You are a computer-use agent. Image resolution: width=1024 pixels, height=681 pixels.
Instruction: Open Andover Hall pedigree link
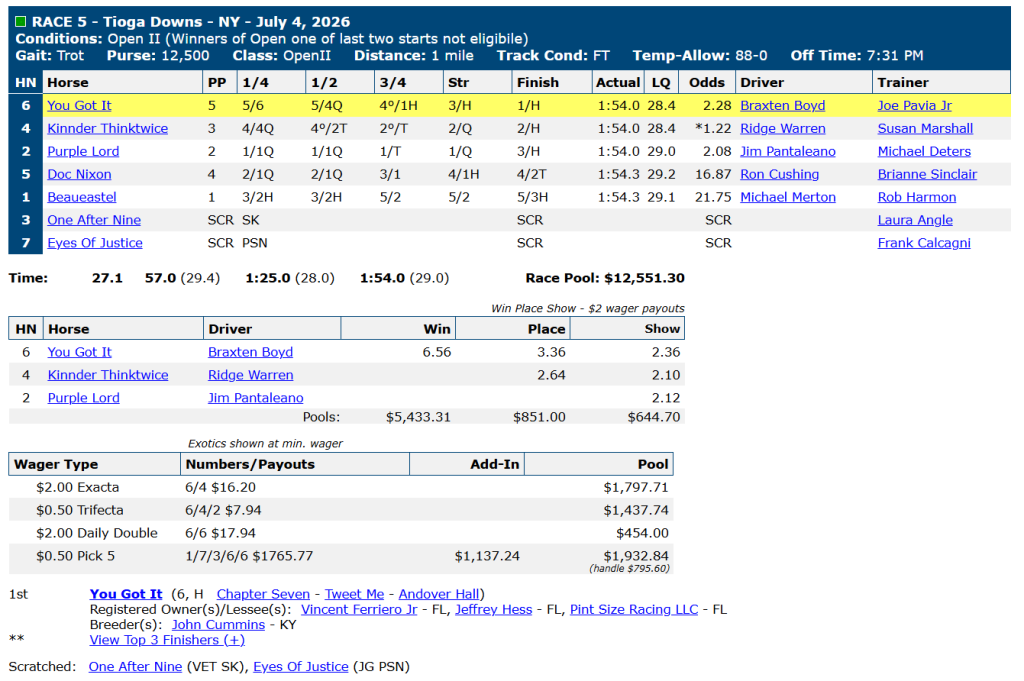click(x=439, y=594)
